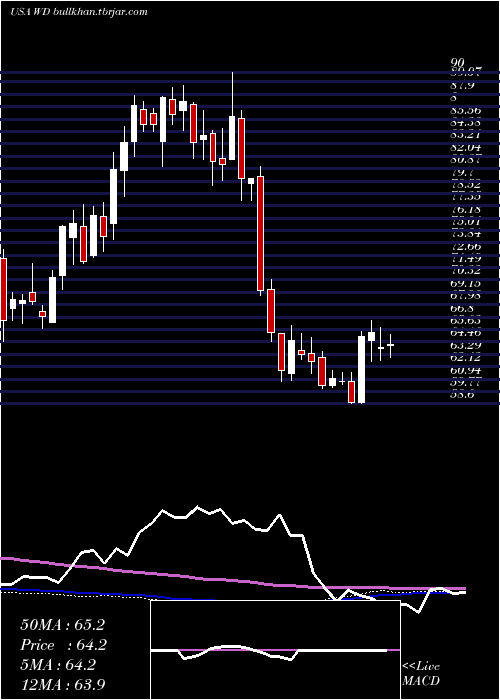The width and height of the screenshot is (500, 700).
Task: Click the 82.04 price axis label
Action: click(465, 147)
